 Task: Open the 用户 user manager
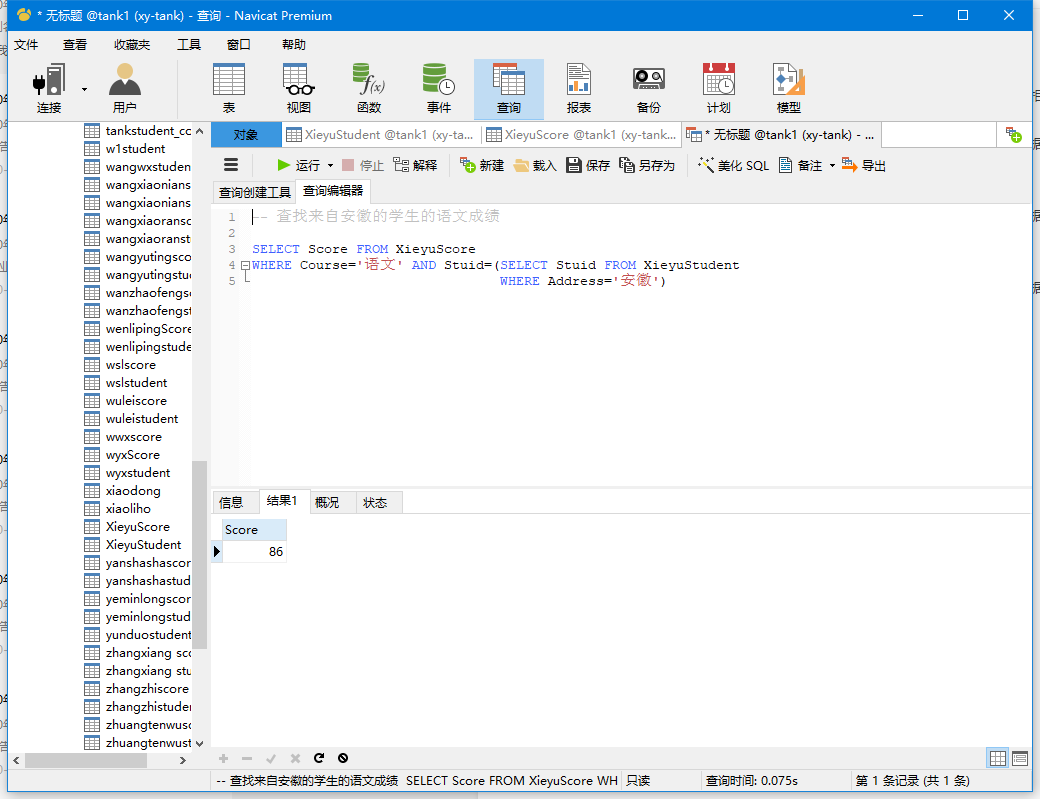click(125, 88)
